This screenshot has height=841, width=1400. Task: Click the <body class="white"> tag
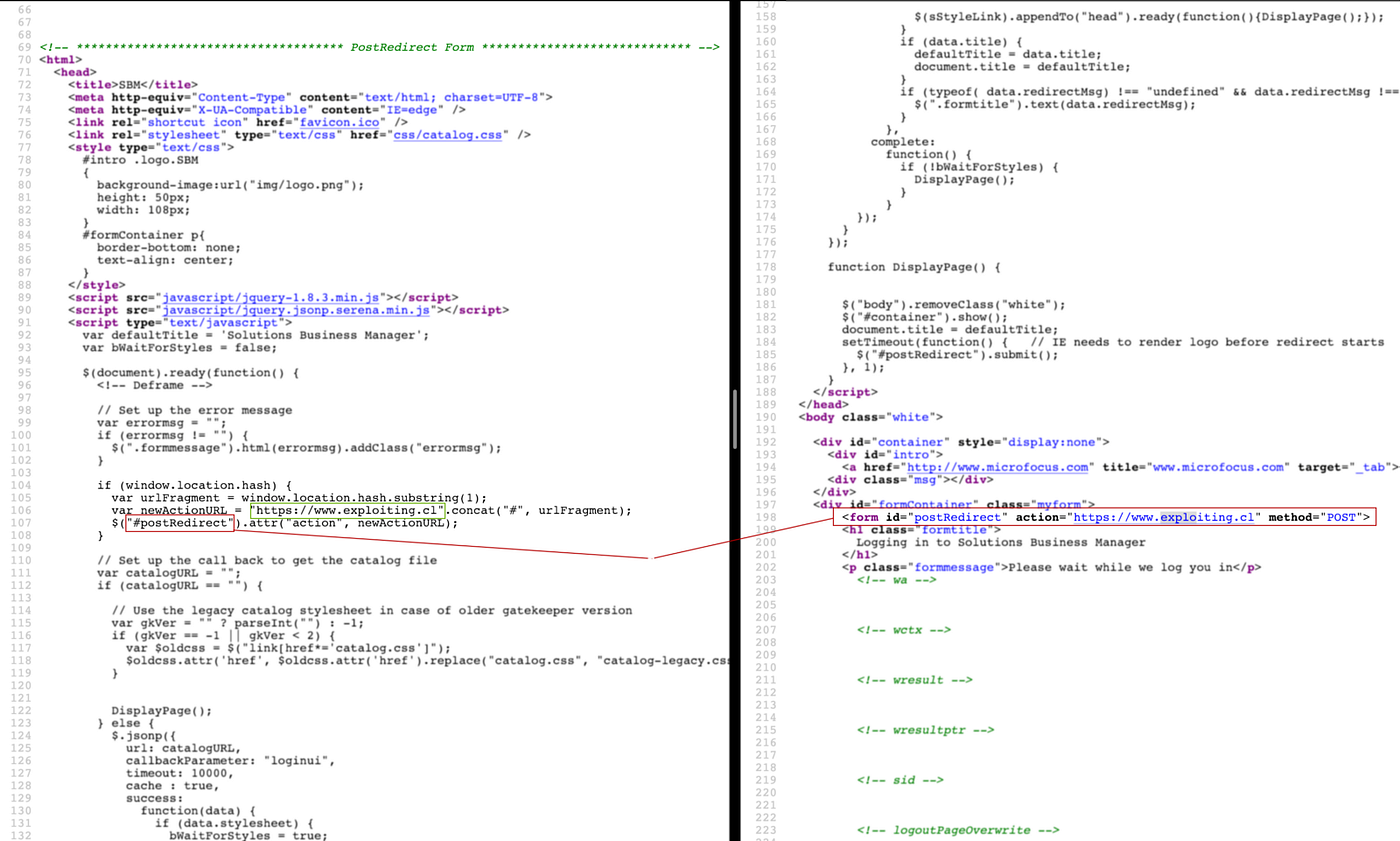click(x=870, y=417)
